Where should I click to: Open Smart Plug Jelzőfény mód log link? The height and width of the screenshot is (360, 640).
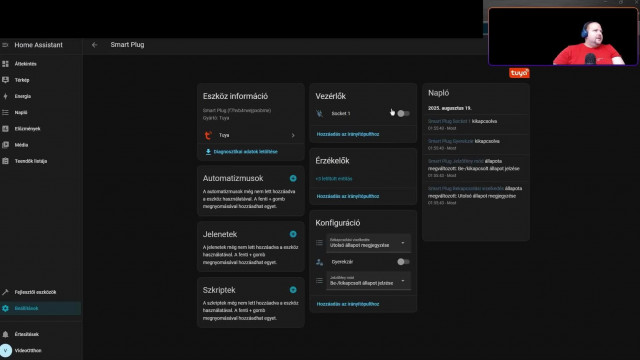(456, 161)
